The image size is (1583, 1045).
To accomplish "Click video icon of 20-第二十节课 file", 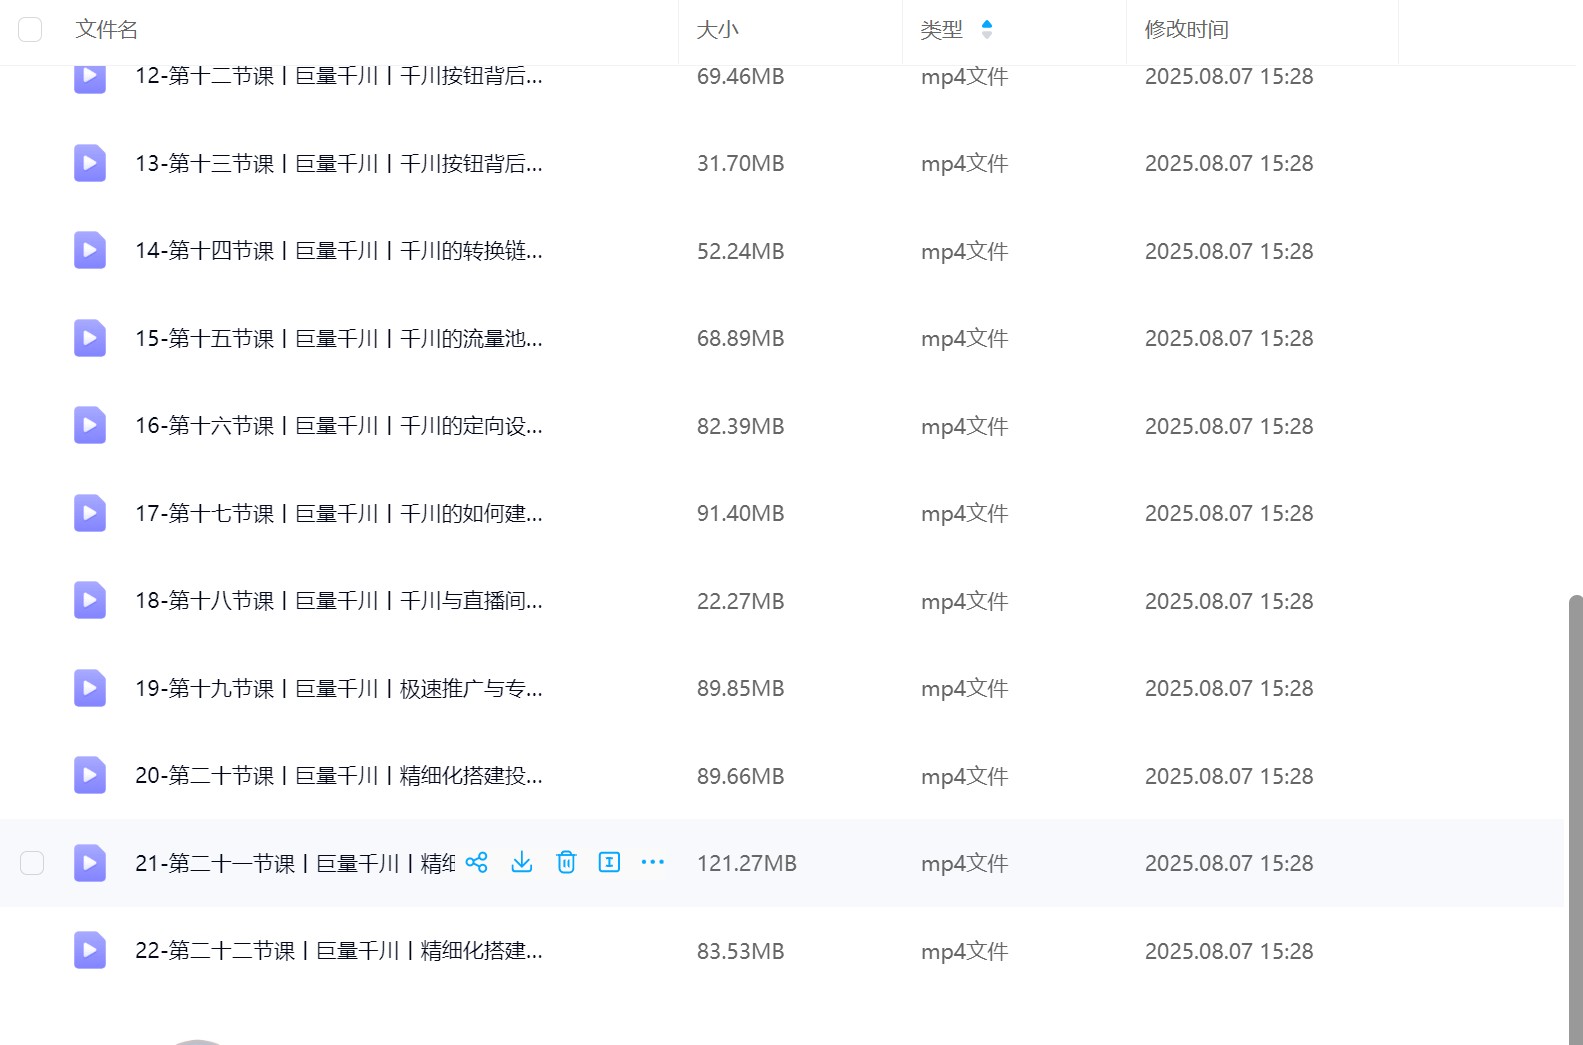I will click(90, 775).
